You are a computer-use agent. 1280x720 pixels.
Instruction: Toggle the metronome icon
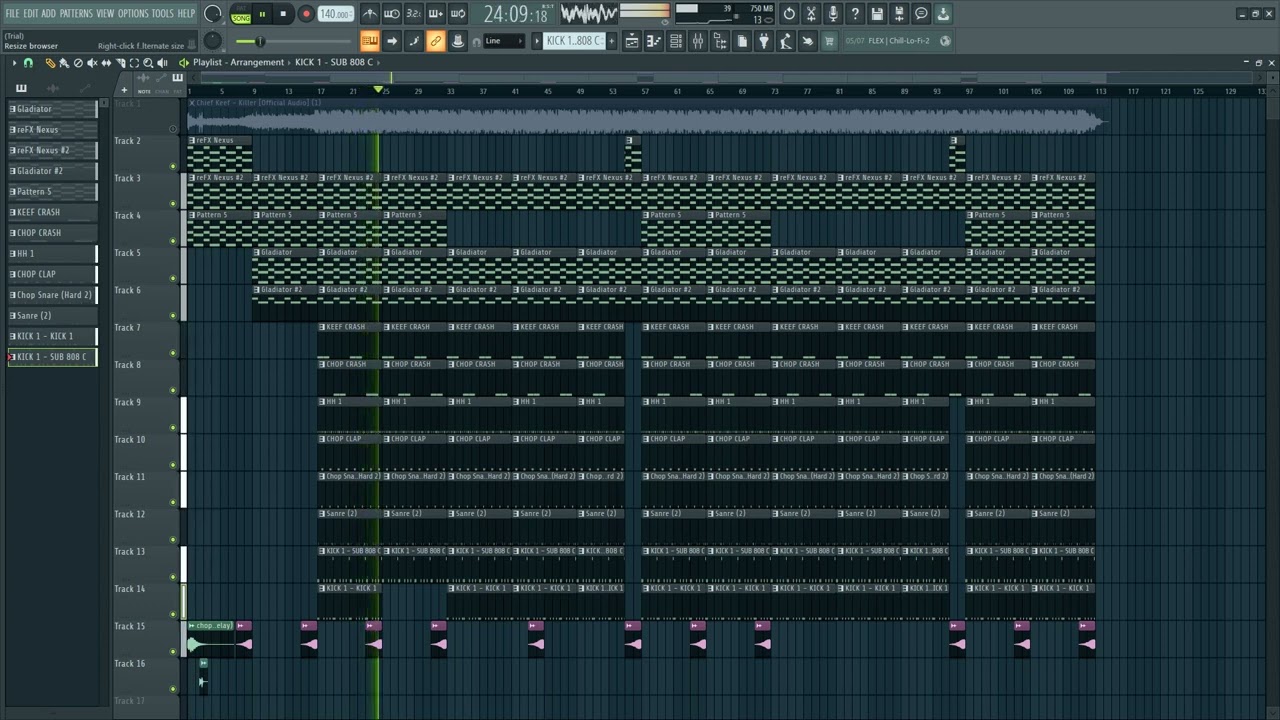tap(370, 14)
